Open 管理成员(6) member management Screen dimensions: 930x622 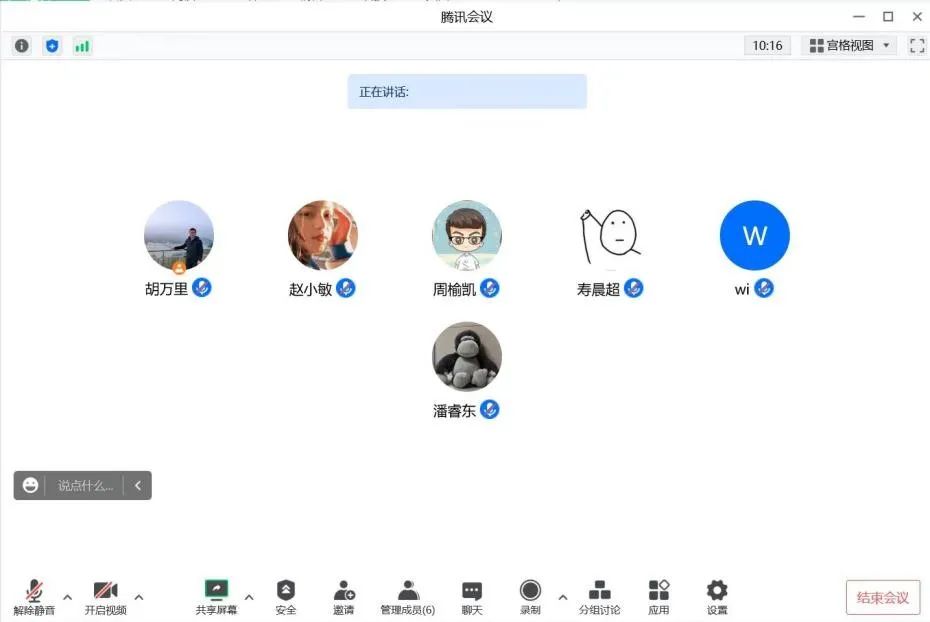pyautogui.click(x=408, y=597)
